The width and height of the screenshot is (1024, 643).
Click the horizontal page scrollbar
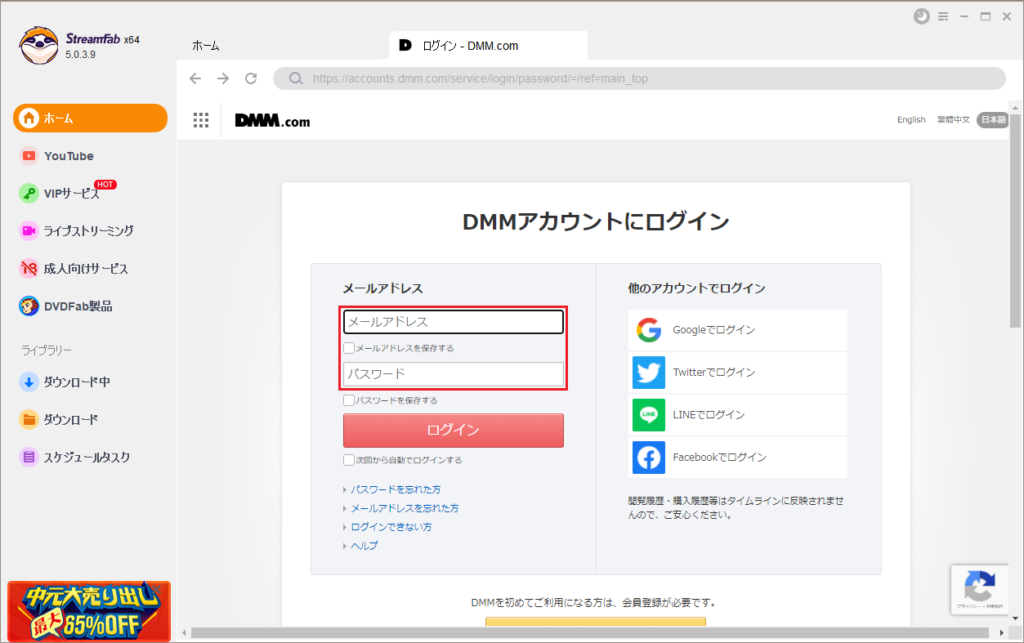590,633
